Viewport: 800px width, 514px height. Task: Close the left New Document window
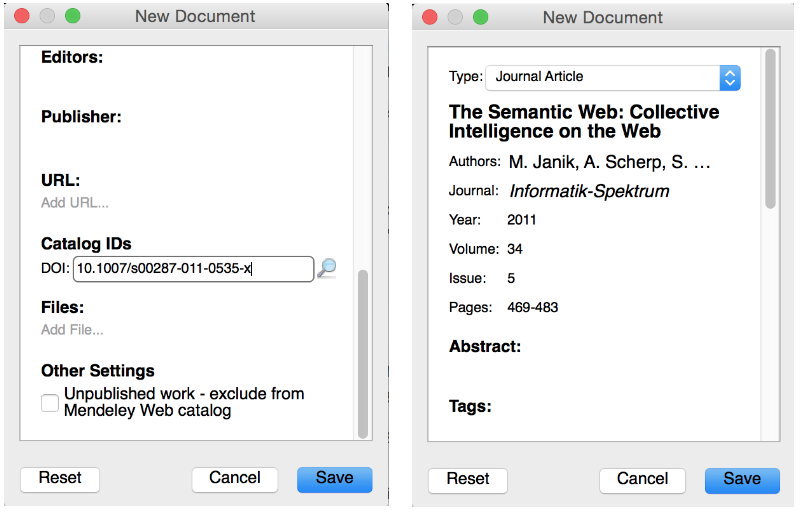click(x=22, y=16)
